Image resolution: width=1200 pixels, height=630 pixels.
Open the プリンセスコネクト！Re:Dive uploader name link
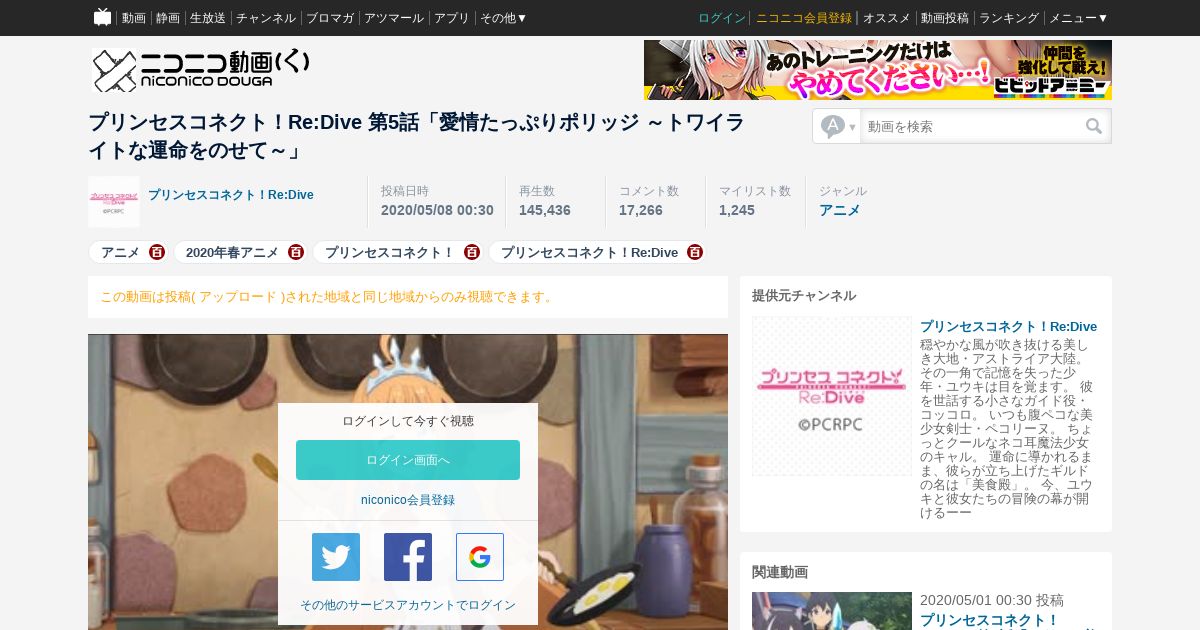coord(231,195)
